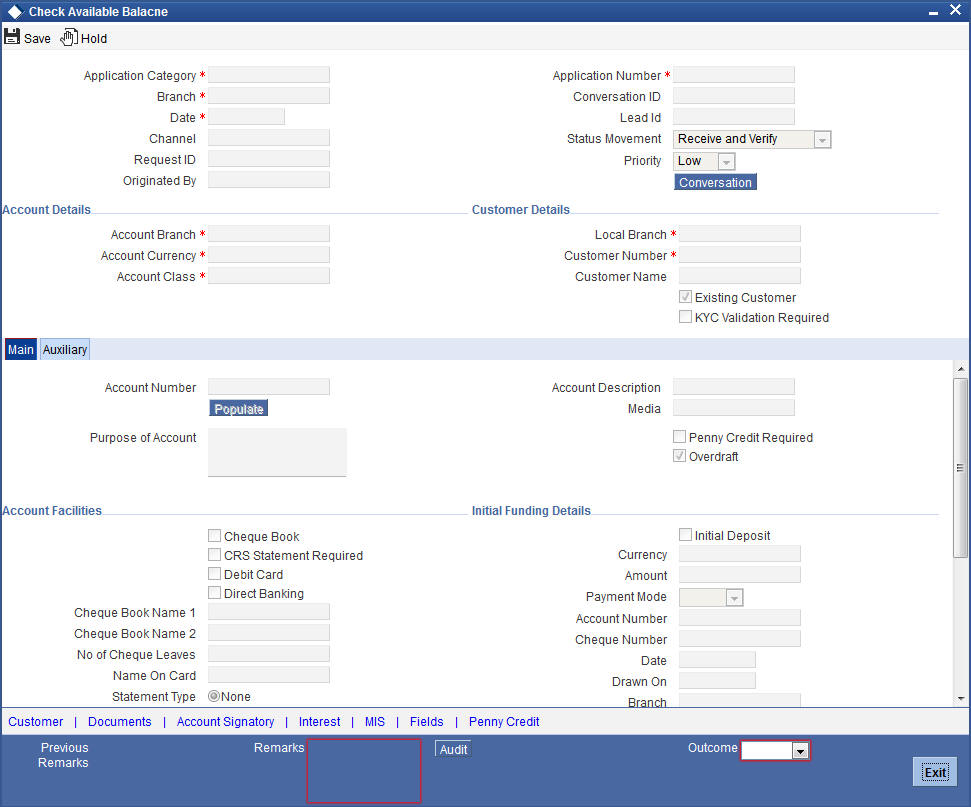Screen dimensions: 971x807
Task: Click the Cheque Number field
Action: (740, 639)
